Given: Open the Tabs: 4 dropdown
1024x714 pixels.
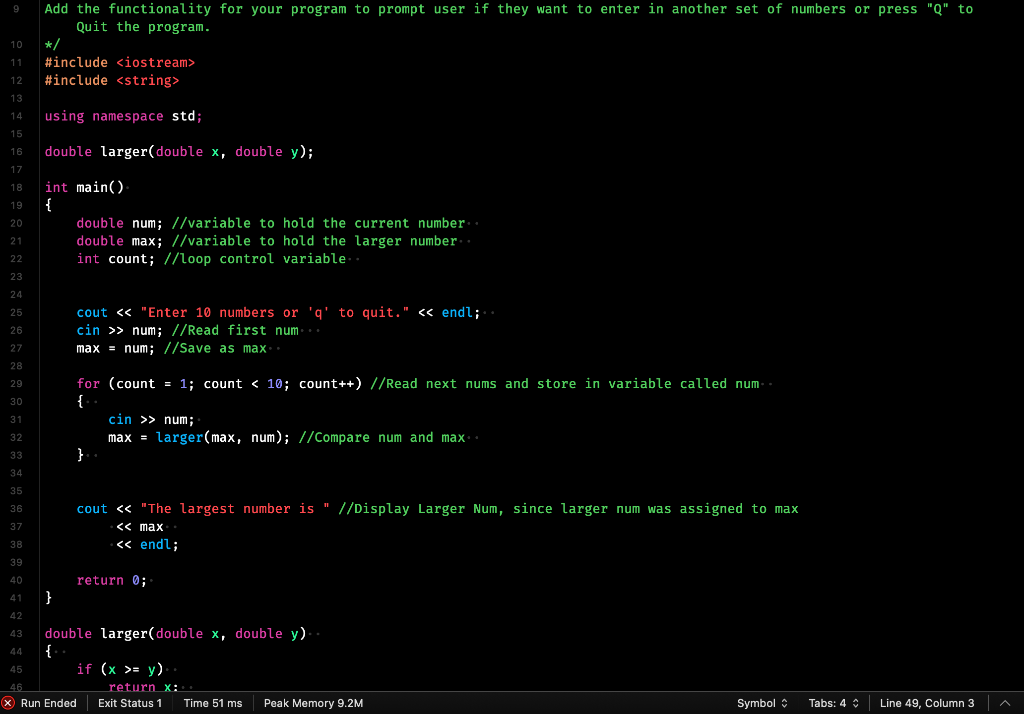Looking at the screenshot, I should (833, 703).
